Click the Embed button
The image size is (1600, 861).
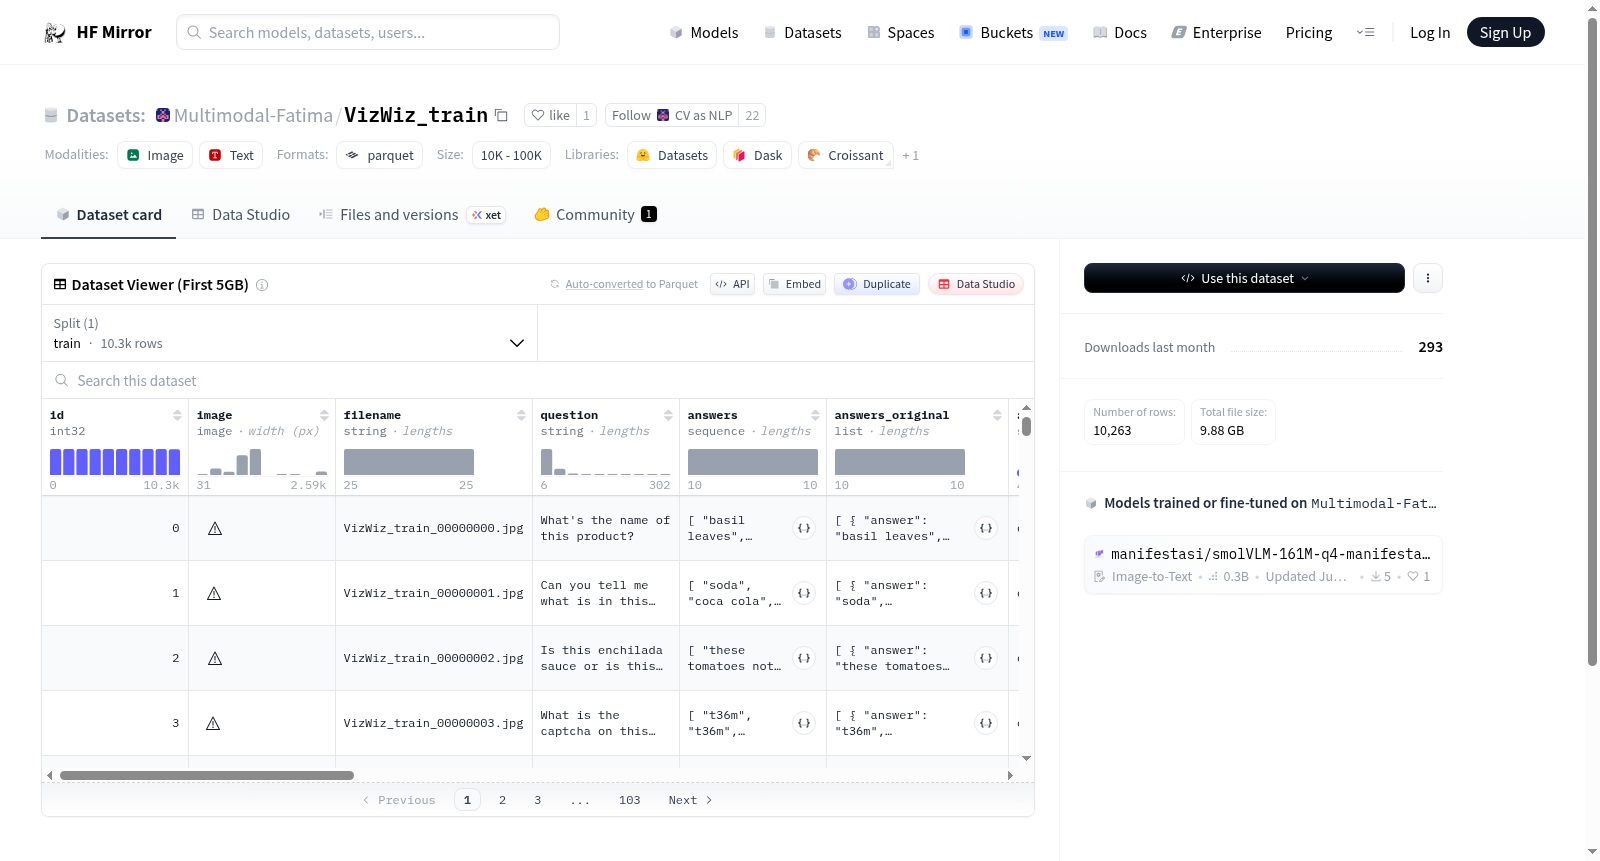[795, 285]
